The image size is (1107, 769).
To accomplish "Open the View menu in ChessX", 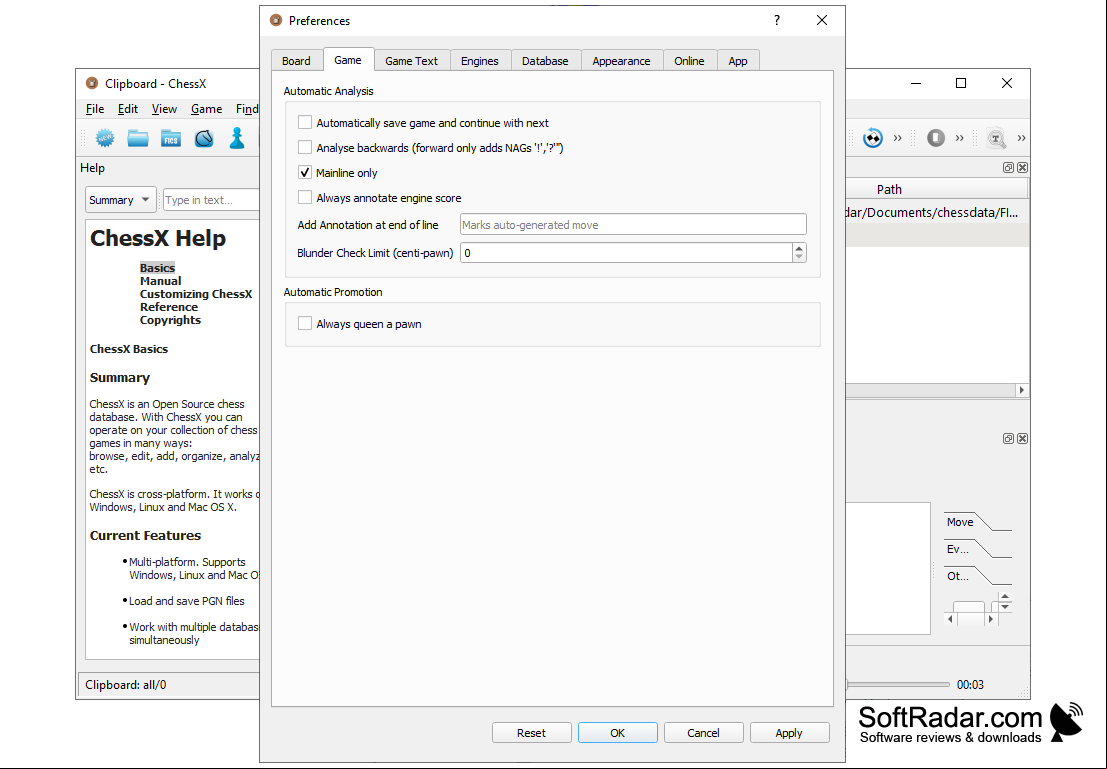I will (x=164, y=109).
